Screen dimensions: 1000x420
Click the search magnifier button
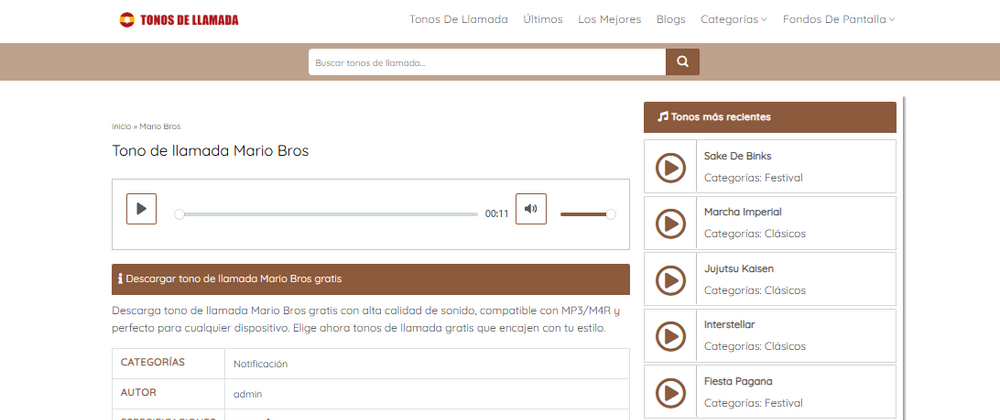(x=682, y=62)
